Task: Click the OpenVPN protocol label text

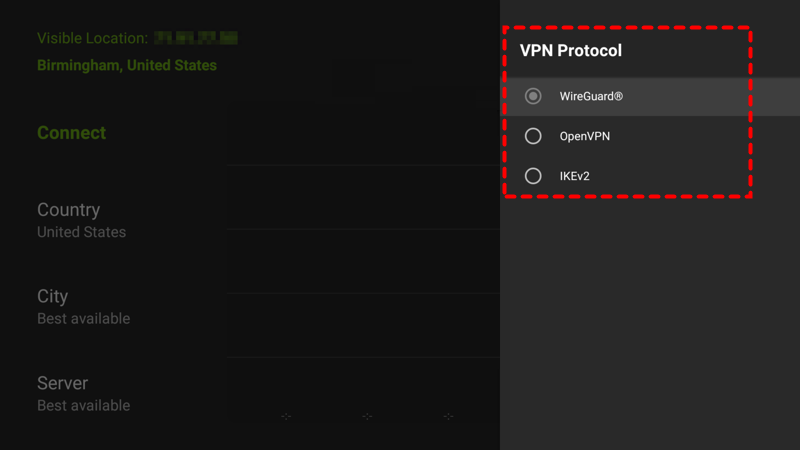Action: 585,136
